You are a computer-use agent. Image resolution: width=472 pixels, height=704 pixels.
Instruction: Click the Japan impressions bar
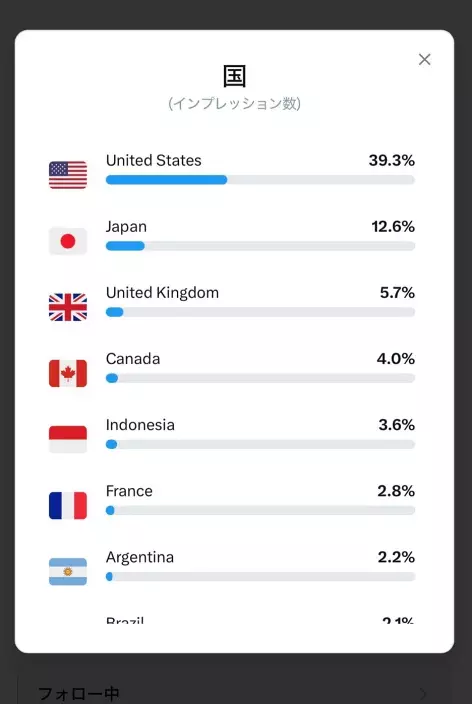(x=260, y=246)
